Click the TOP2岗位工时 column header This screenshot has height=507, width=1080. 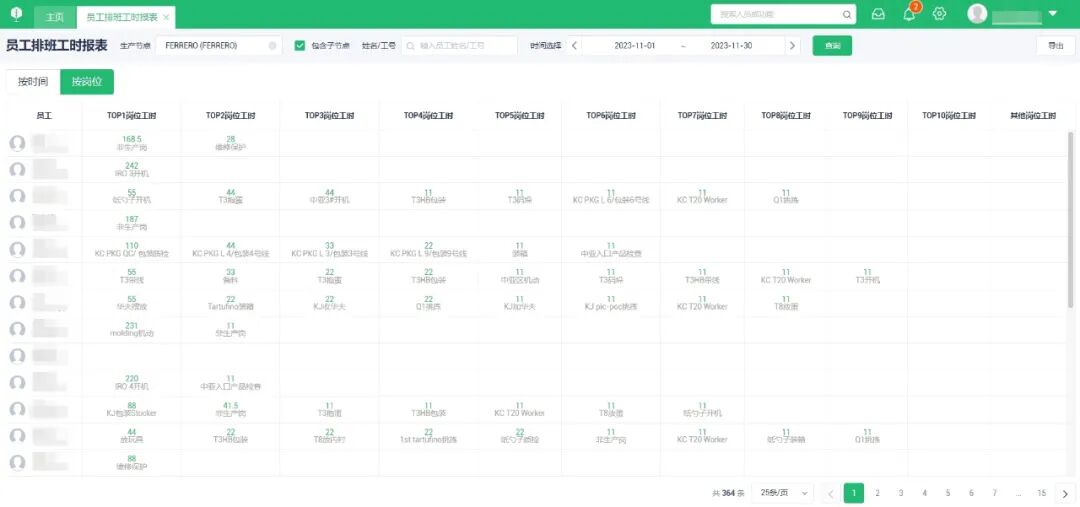[x=230, y=116]
